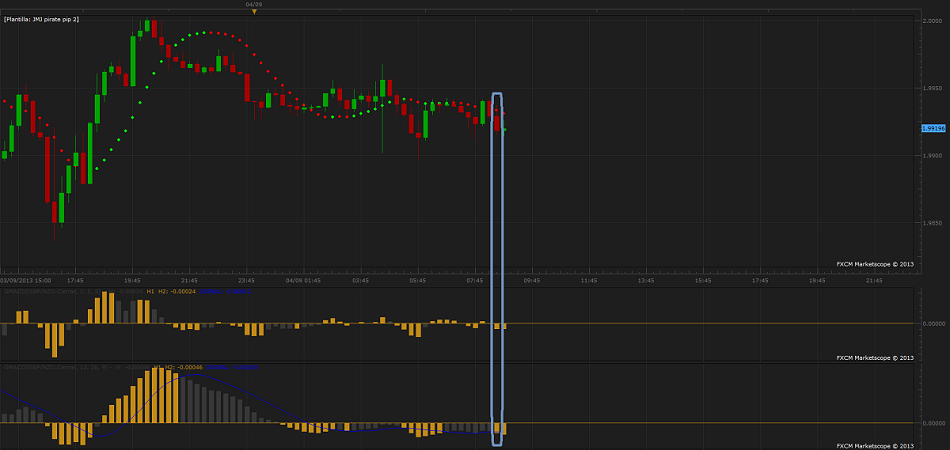This screenshot has height=450, width=950.
Task: Select the current price tag 1.99196
Action: pos(933,128)
